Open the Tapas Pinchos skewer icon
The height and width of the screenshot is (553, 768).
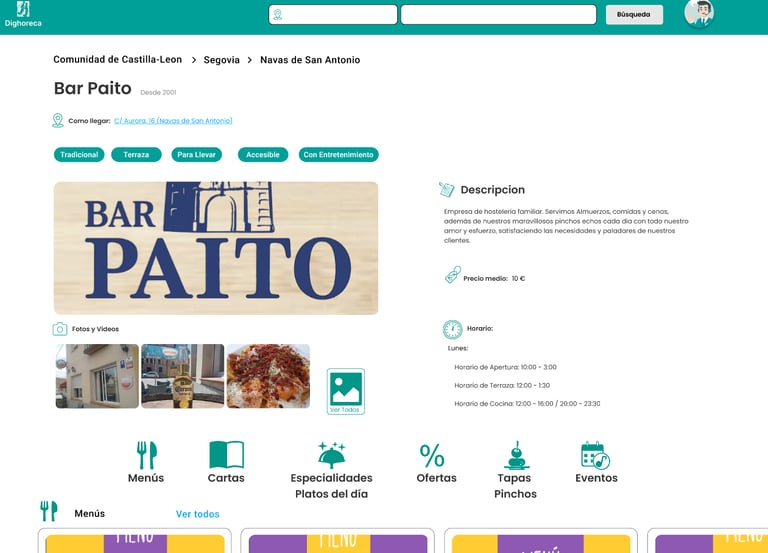click(x=516, y=455)
